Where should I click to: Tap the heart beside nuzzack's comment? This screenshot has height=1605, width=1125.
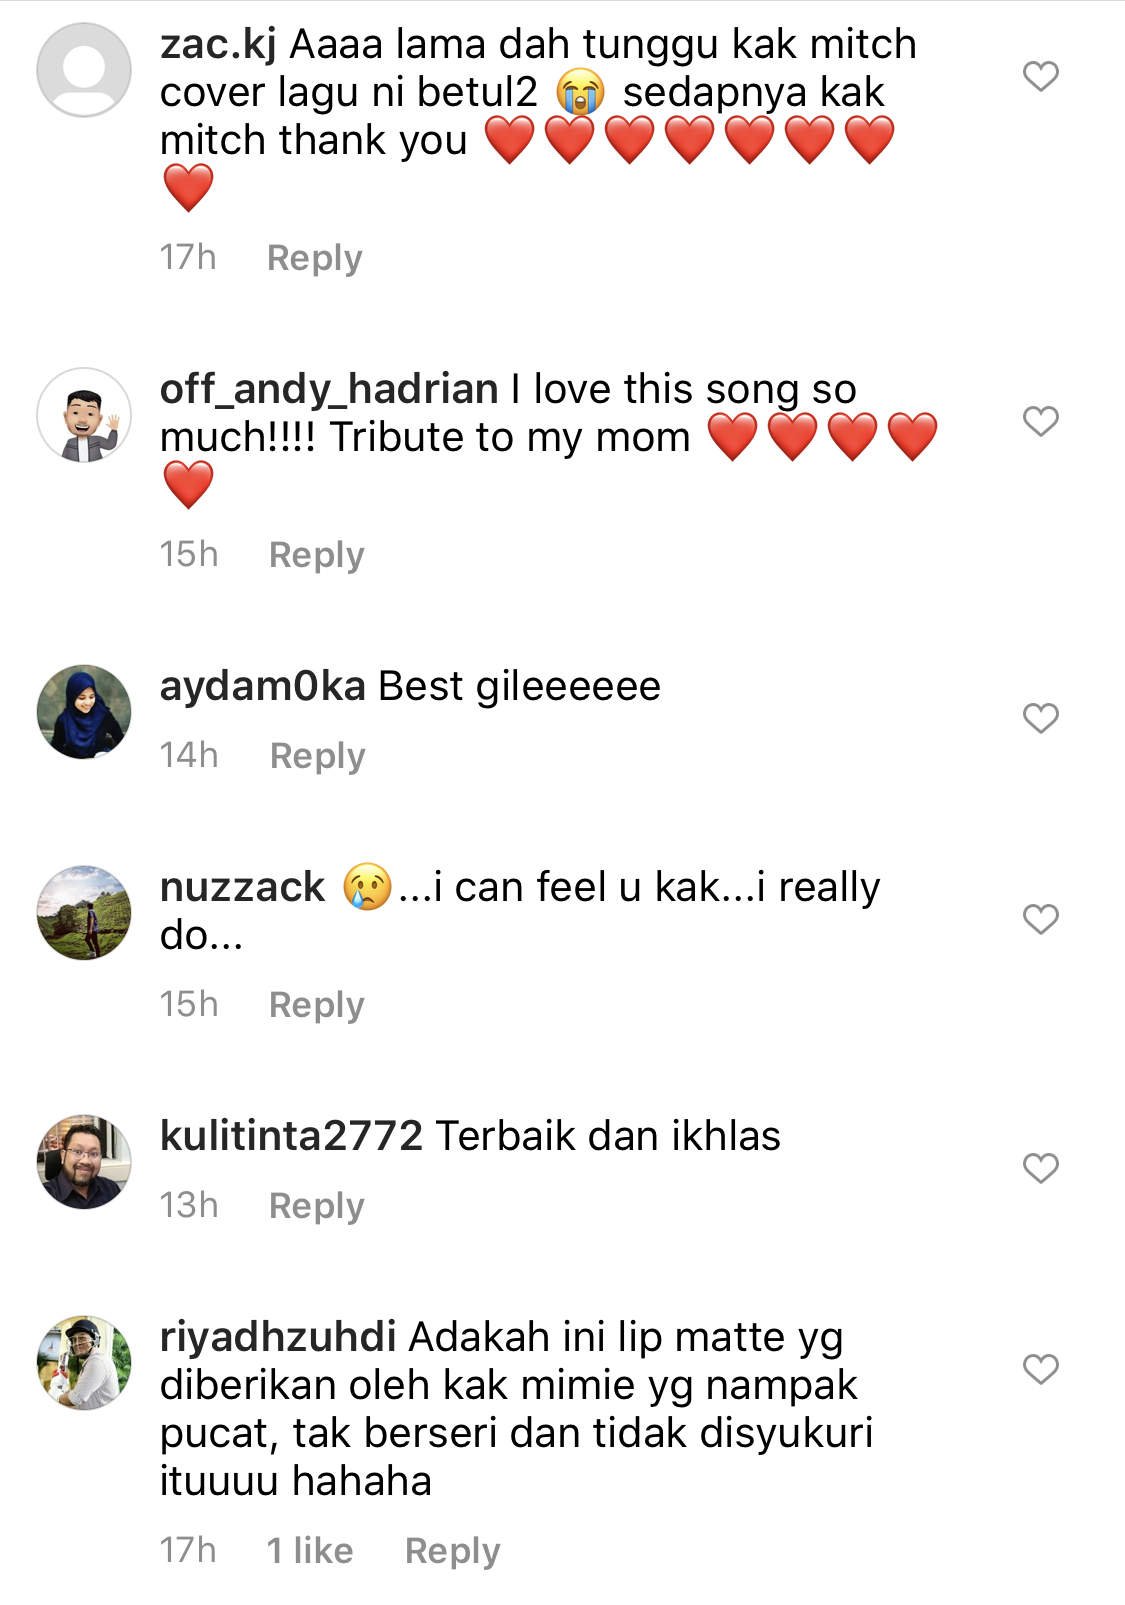(1040, 919)
